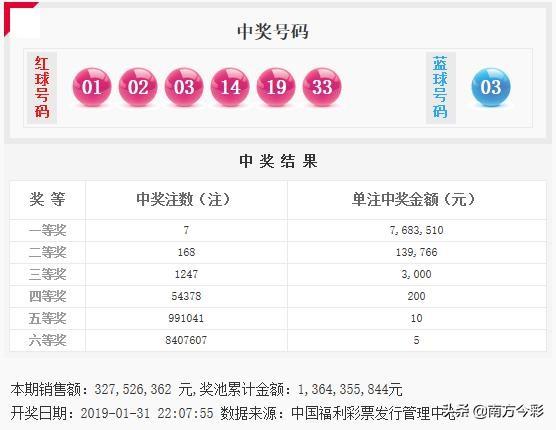Click sixth prize count 8407607
Image resolution: width=556 pixels, height=430 pixels.
click(x=186, y=340)
